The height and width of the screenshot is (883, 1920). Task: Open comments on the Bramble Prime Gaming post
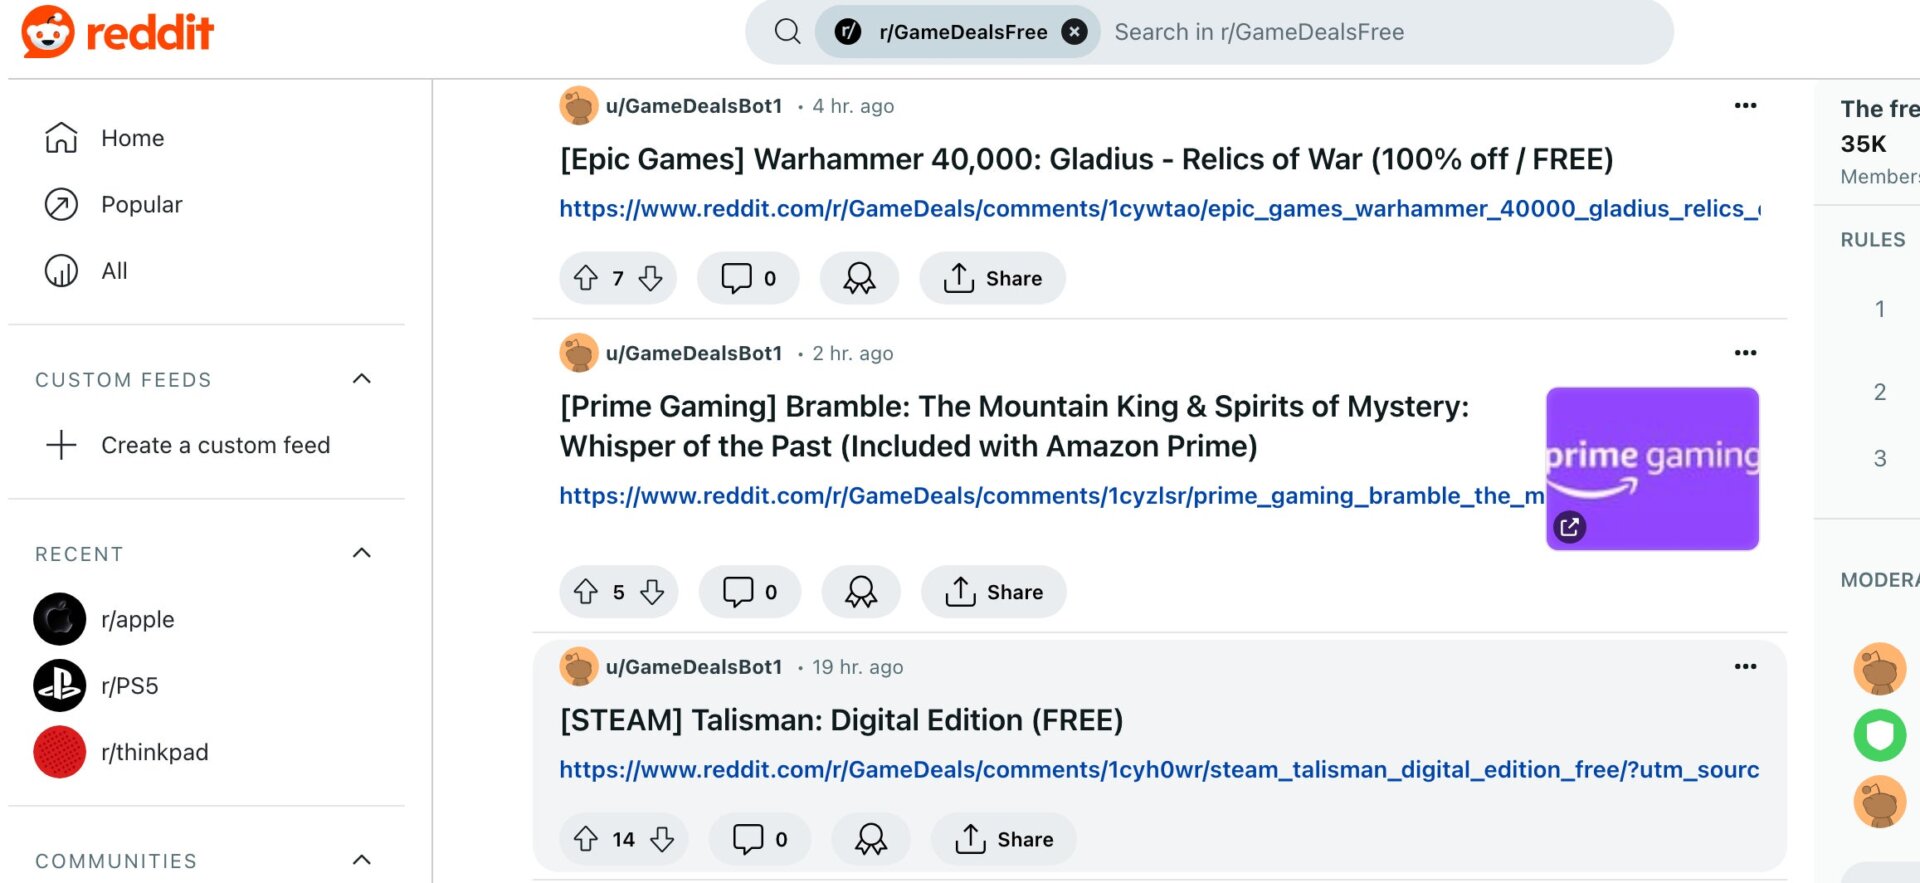[x=749, y=591]
